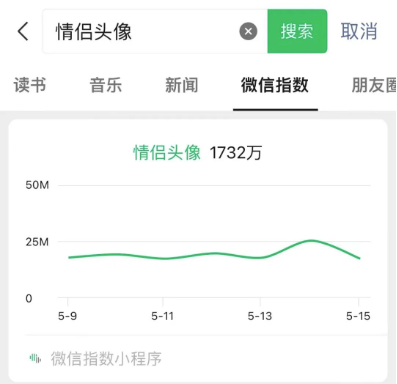Screen dimensions: 397x384
Task: Switch to the 音乐 tab
Action: tap(106, 85)
